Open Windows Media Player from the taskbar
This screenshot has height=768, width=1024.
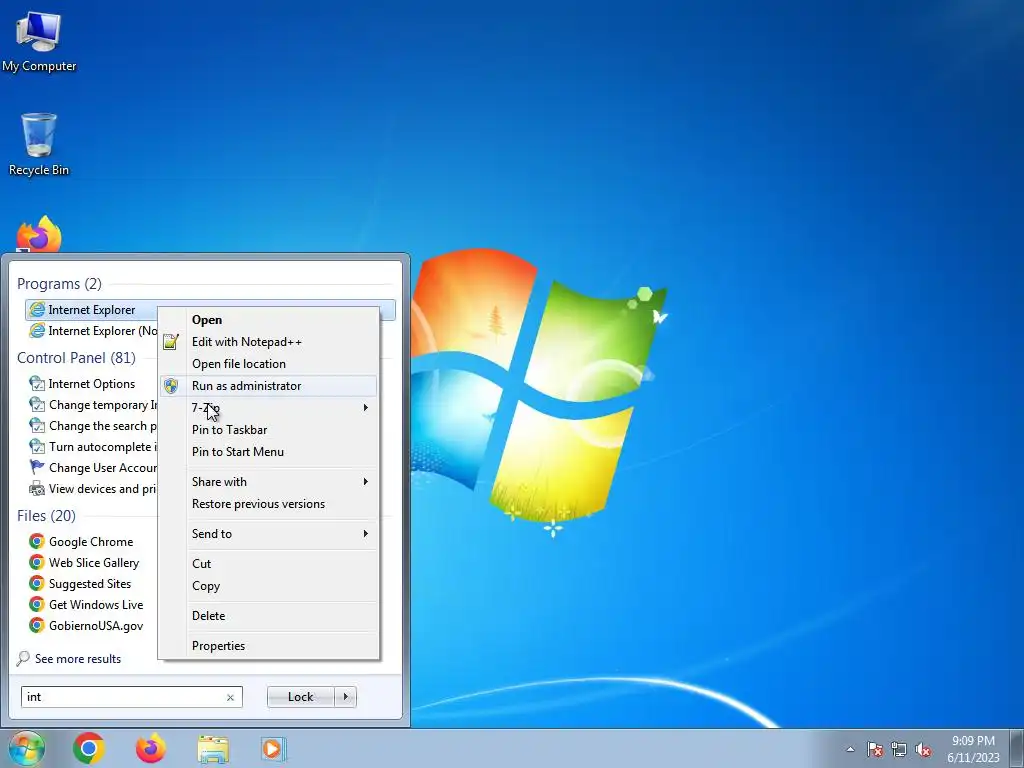tap(272, 748)
